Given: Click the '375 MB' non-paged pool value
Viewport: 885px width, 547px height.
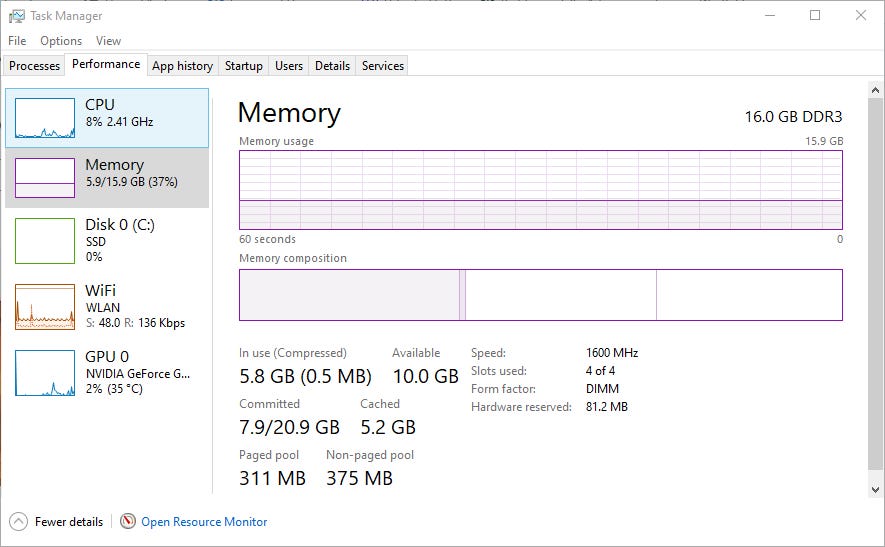Looking at the screenshot, I should click(360, 478).
